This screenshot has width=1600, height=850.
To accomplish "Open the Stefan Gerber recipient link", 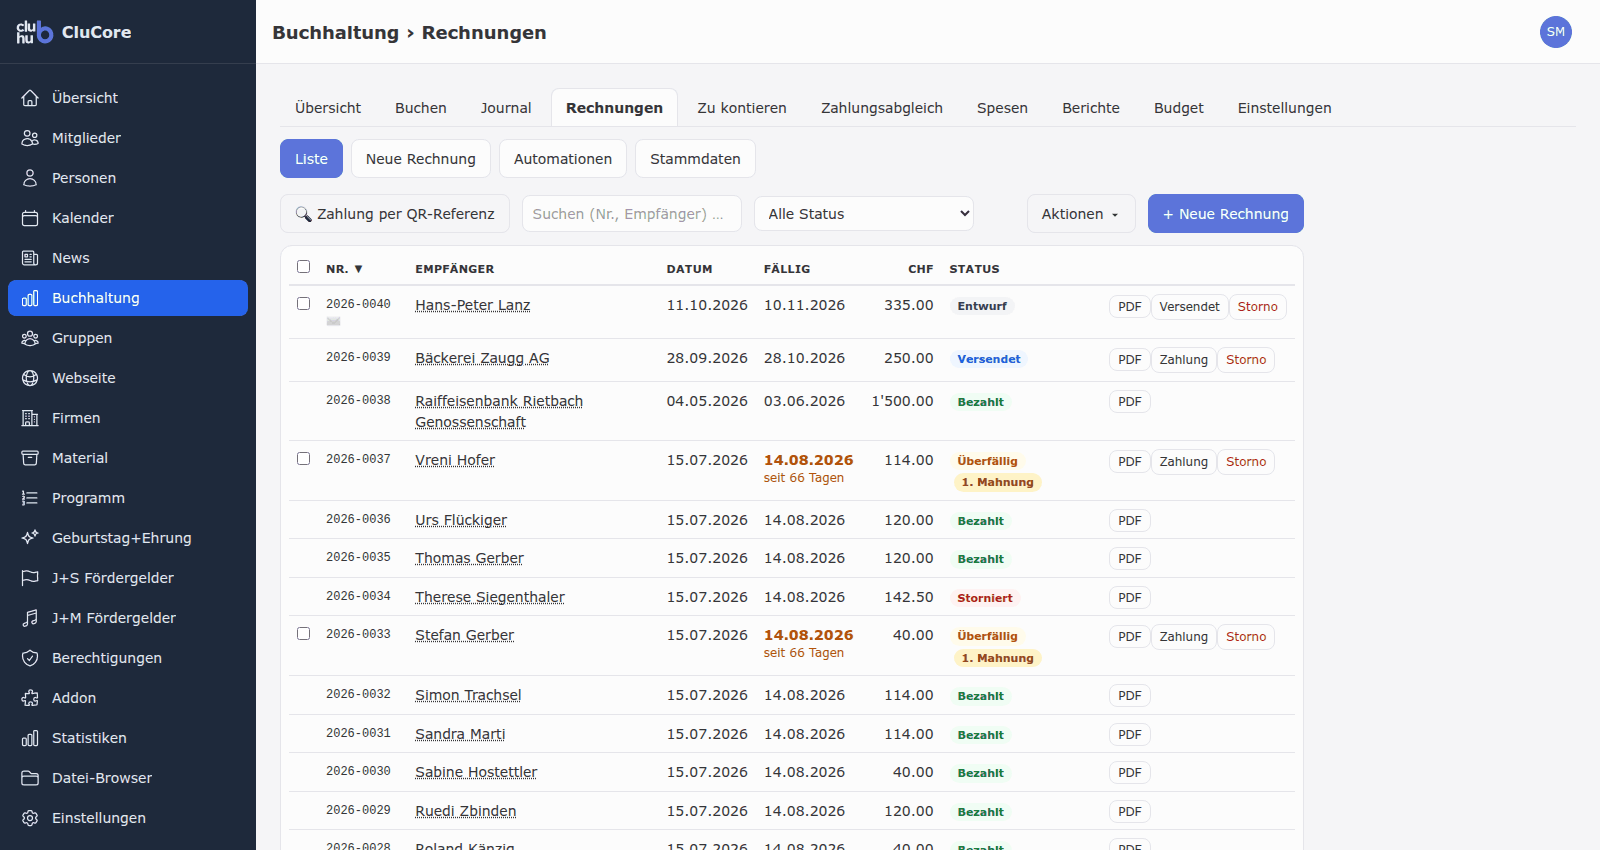I will coord(464,635).
